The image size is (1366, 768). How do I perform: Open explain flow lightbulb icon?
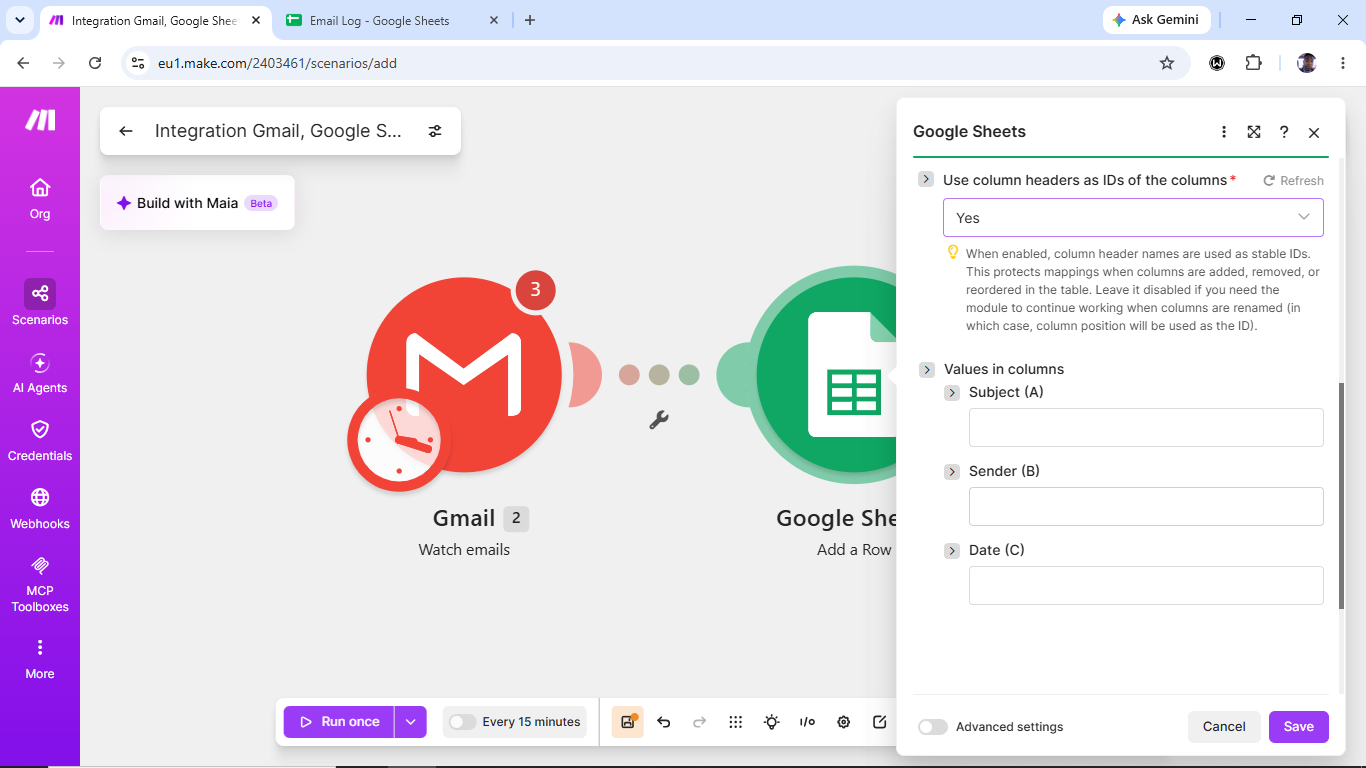pos(771,722)
